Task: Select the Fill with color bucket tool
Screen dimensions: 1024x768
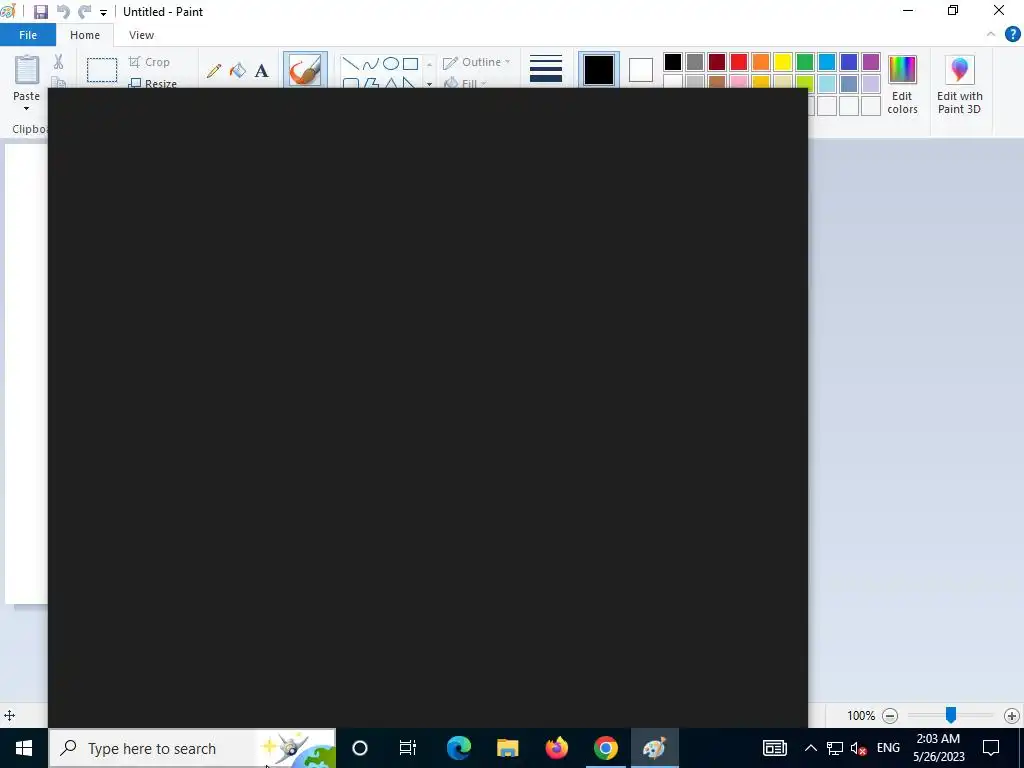Action: [x=238, y=71]
